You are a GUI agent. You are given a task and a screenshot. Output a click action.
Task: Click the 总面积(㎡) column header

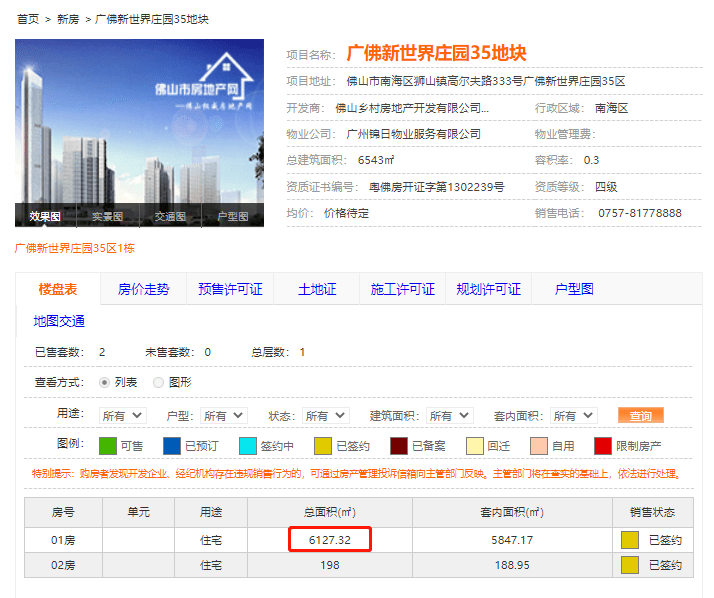[x=330, y=512]
